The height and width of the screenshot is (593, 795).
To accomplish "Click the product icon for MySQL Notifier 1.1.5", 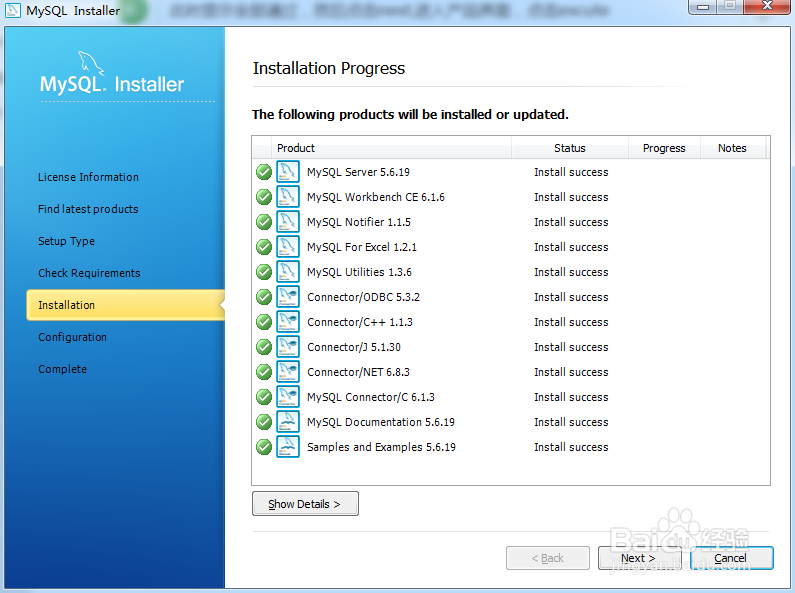I will (x=287, y=222).
